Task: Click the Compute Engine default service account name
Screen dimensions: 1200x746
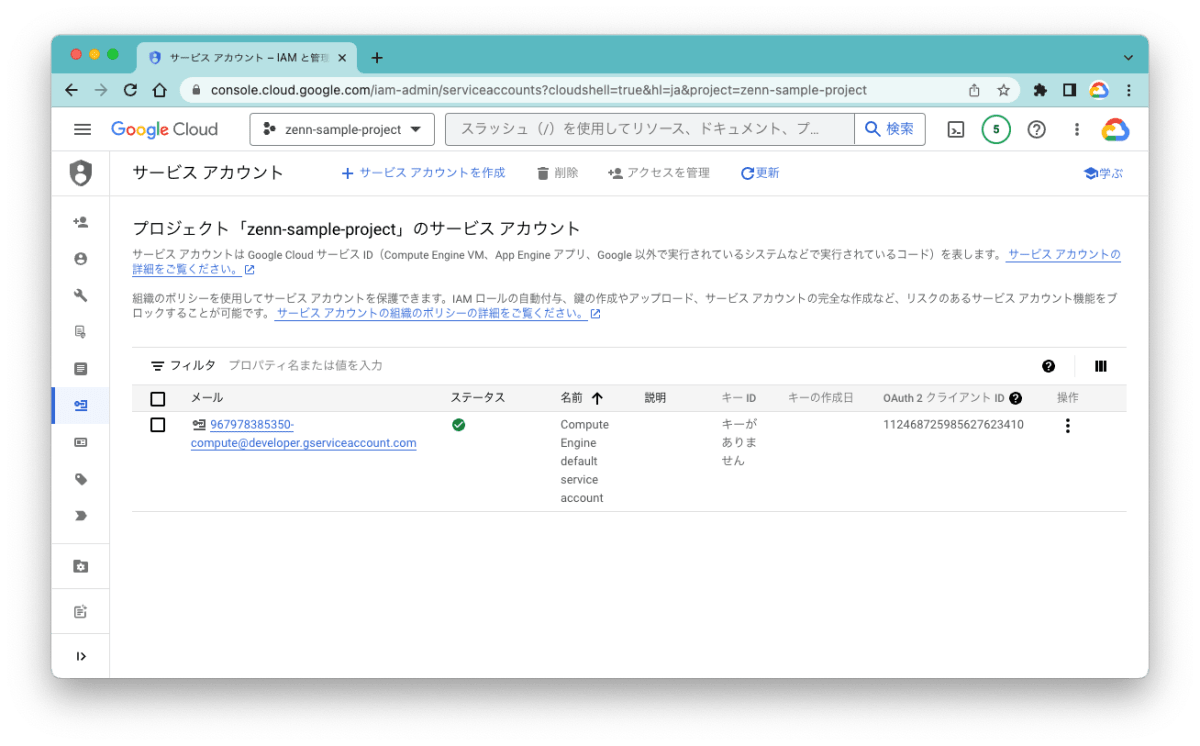Action: pyautogui.click(x=585, y=461)
